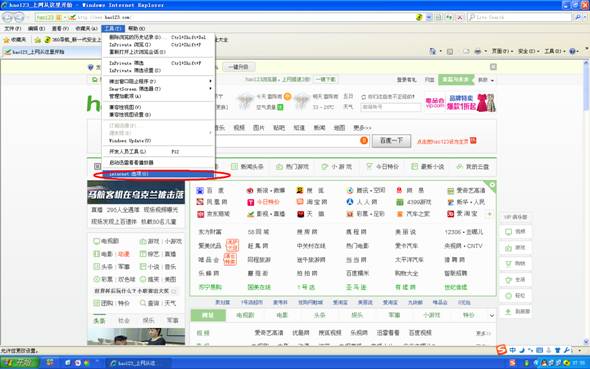Viewport: 590px width, 369px height.
Task: Select Internet 选项 in the Tools menu
Action: [x=158, y=174]
